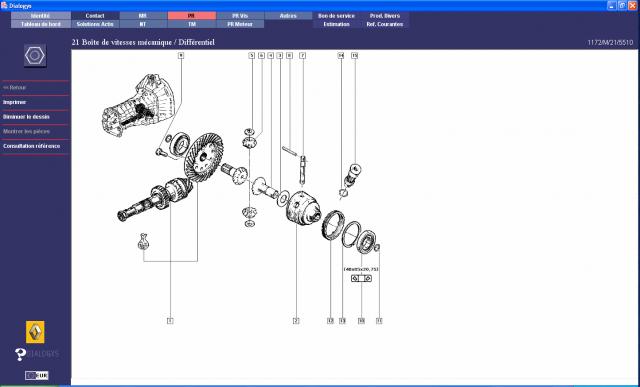Image resolution: width=640 pixels, height=387 pixels.
Task: Select part callout number 15 at top
Action: (x=354, y=56)
